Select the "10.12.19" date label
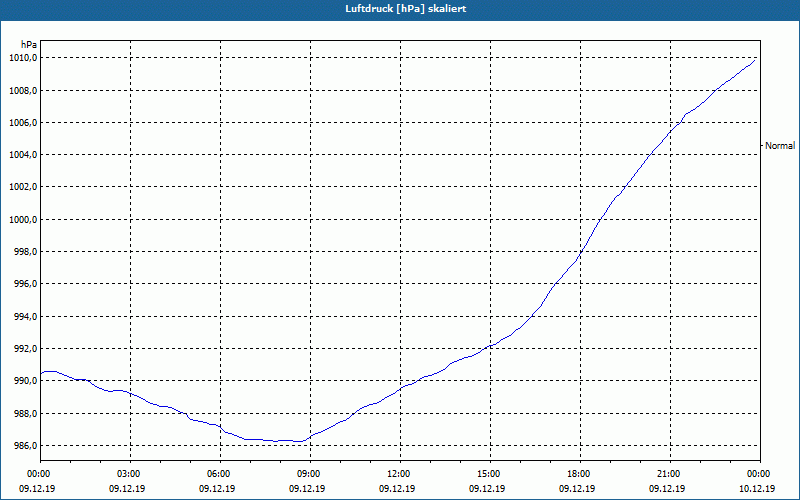Screen dimensions: 800x500 tap(757, 489)
